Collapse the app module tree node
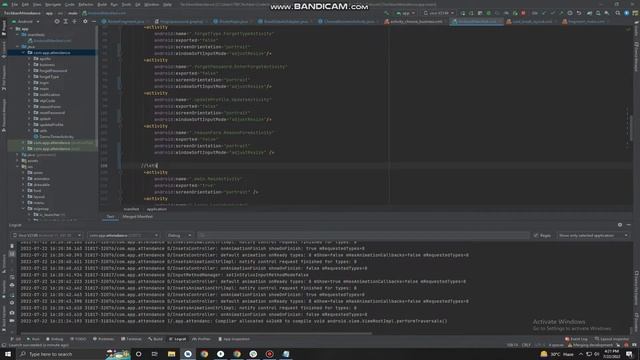This screenshot has height=360, width=640. [11, 29]
